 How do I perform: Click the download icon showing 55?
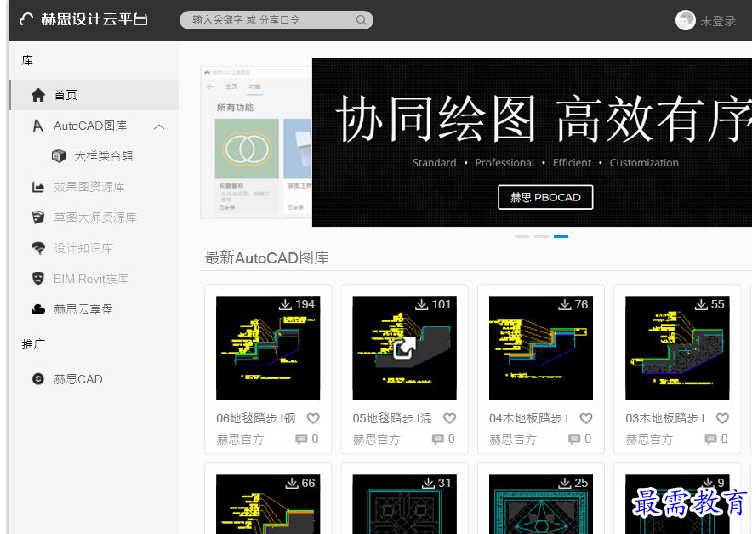tap(701, 304)
